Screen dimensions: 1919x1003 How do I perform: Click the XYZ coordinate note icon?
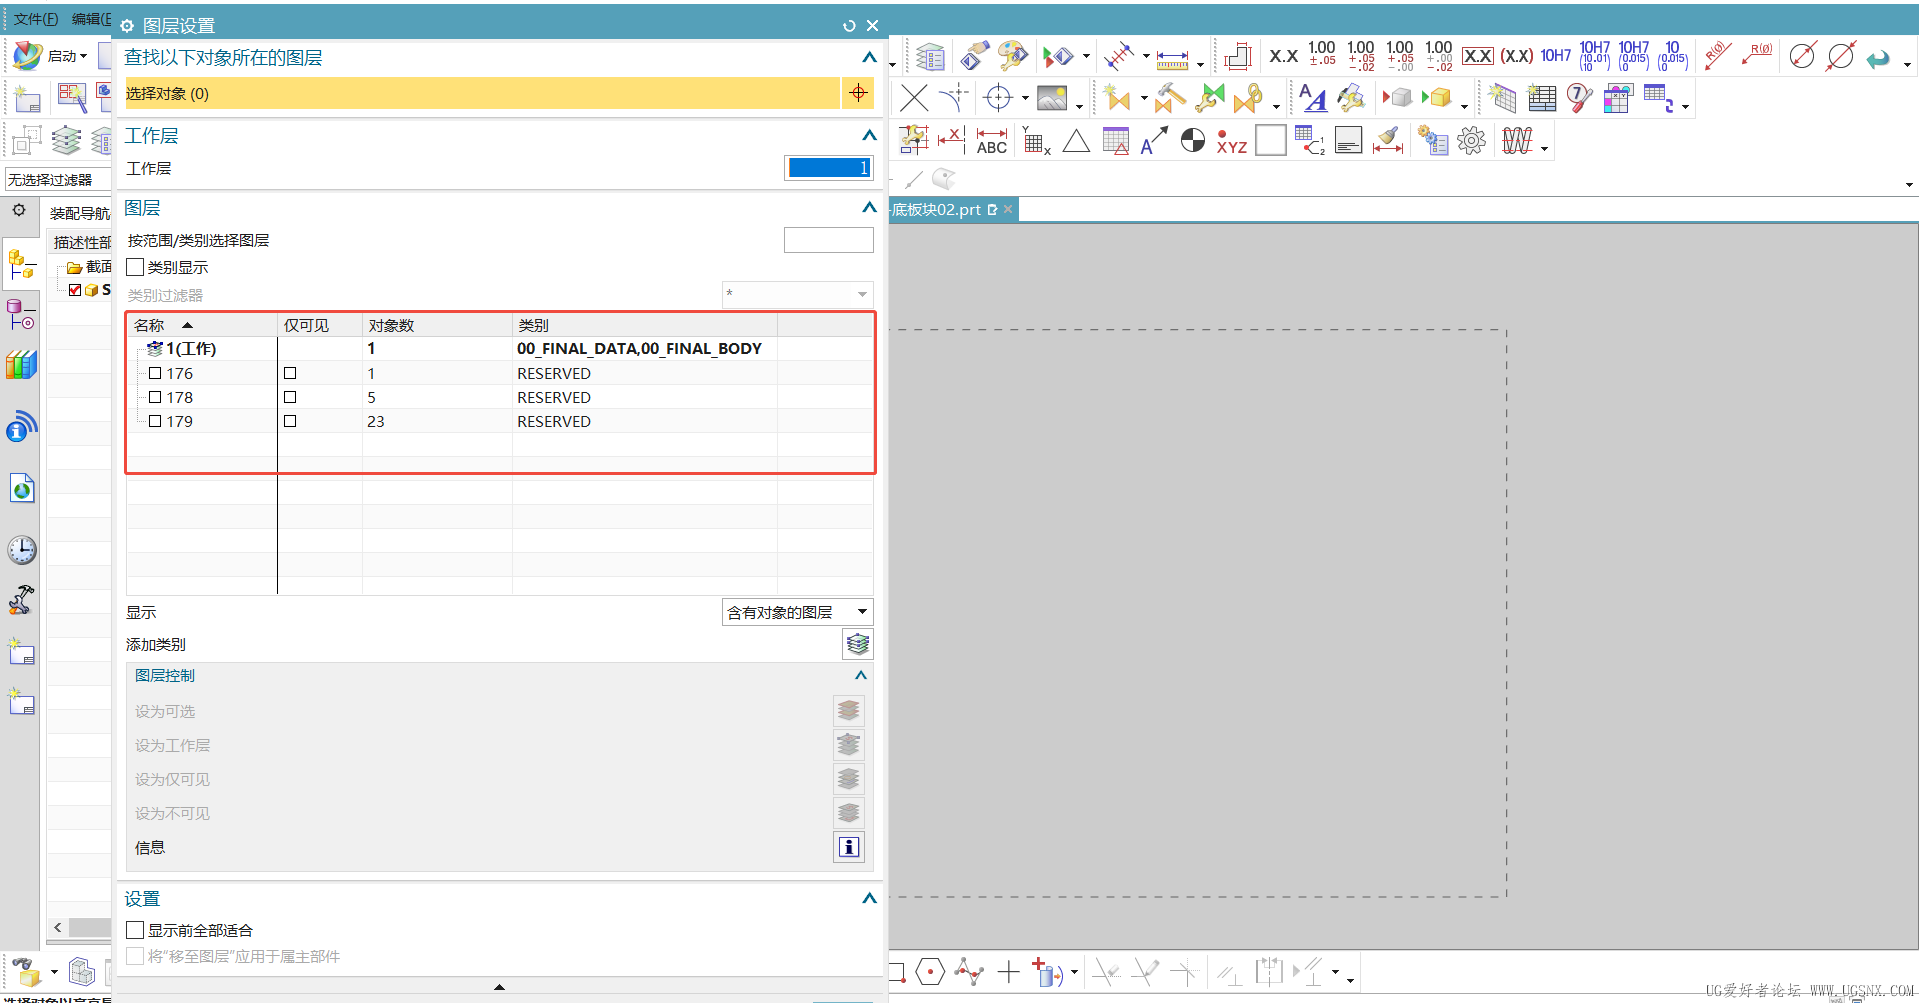[1231, 141]
